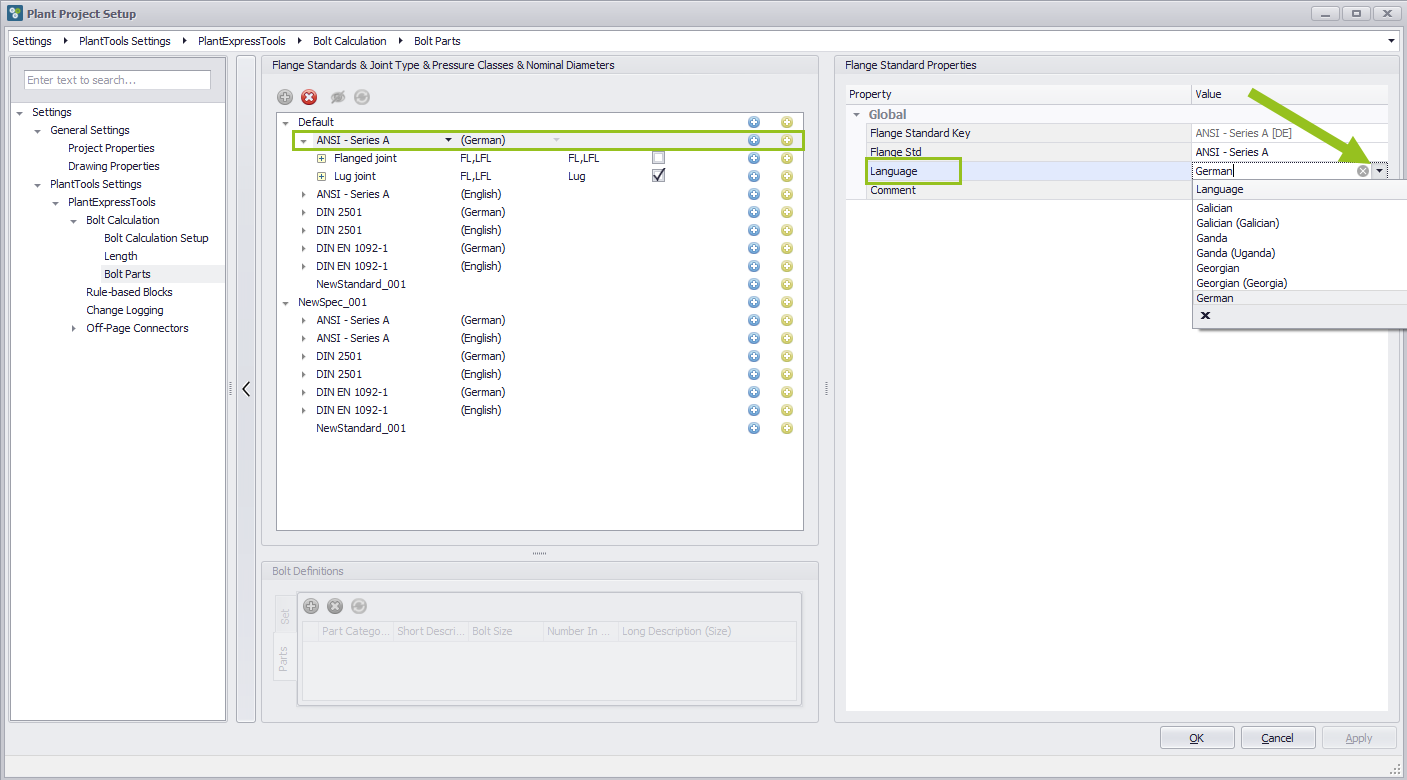The height and width of the screenshot is (780, 1407).
Task: Switch to the Set vertical tab
Action: point(285,617)
